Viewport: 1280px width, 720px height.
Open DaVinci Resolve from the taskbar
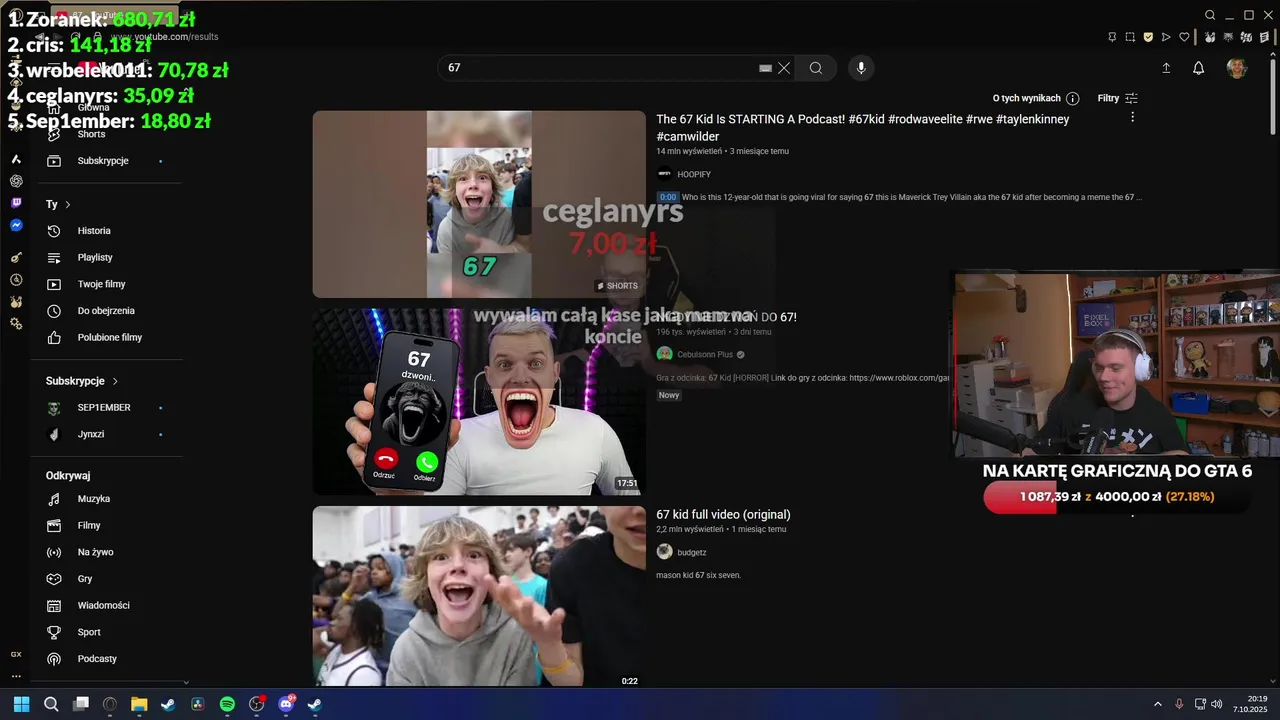198,704
